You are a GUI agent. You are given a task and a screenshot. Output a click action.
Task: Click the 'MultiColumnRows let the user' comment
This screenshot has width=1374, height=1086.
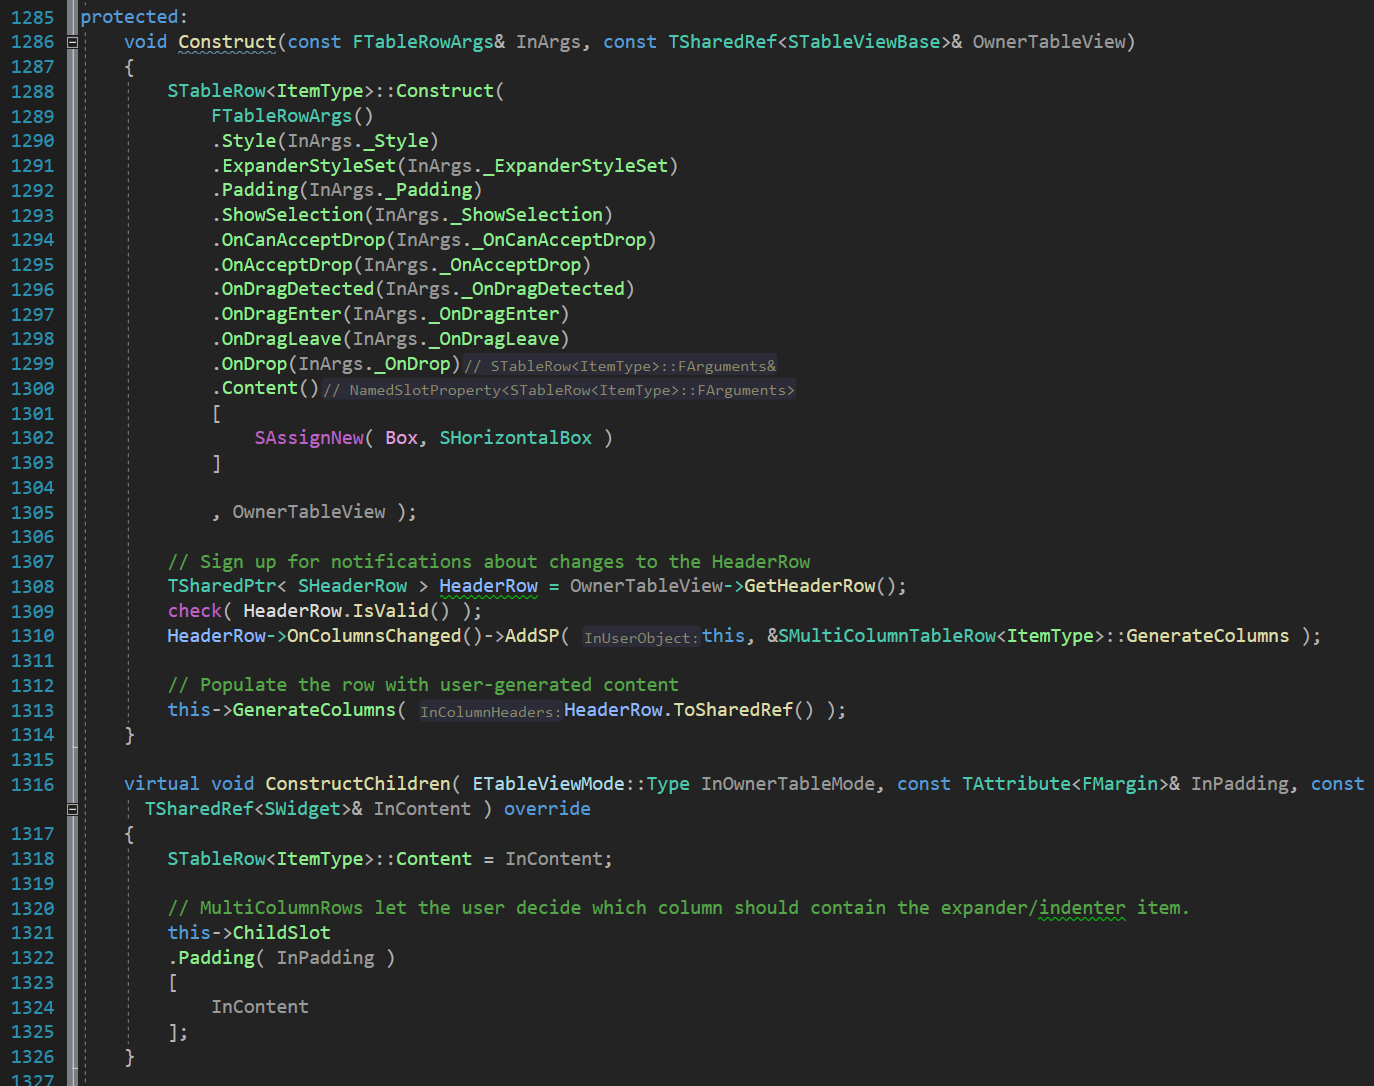(678, 908)
